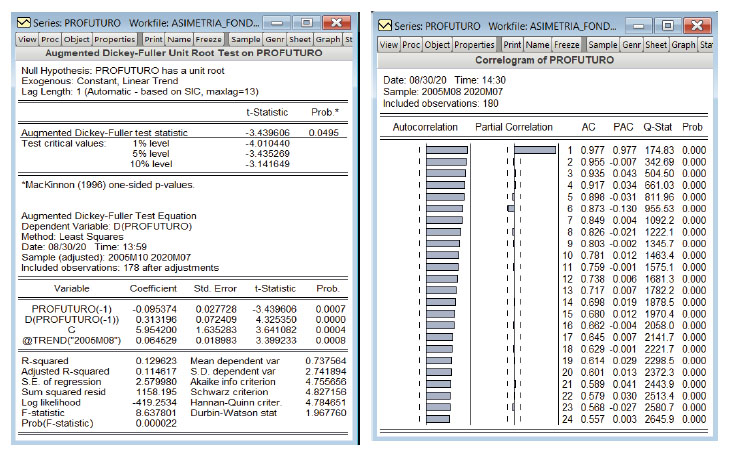Click Sheet button in ADF test window
Screen dimensions: 736x450
[300, 39]
